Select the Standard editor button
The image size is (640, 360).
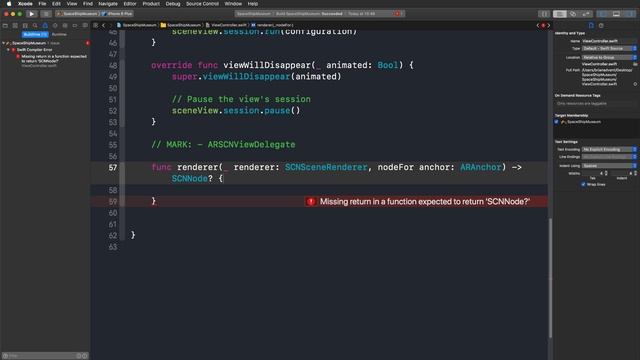(x=560, y=14)
